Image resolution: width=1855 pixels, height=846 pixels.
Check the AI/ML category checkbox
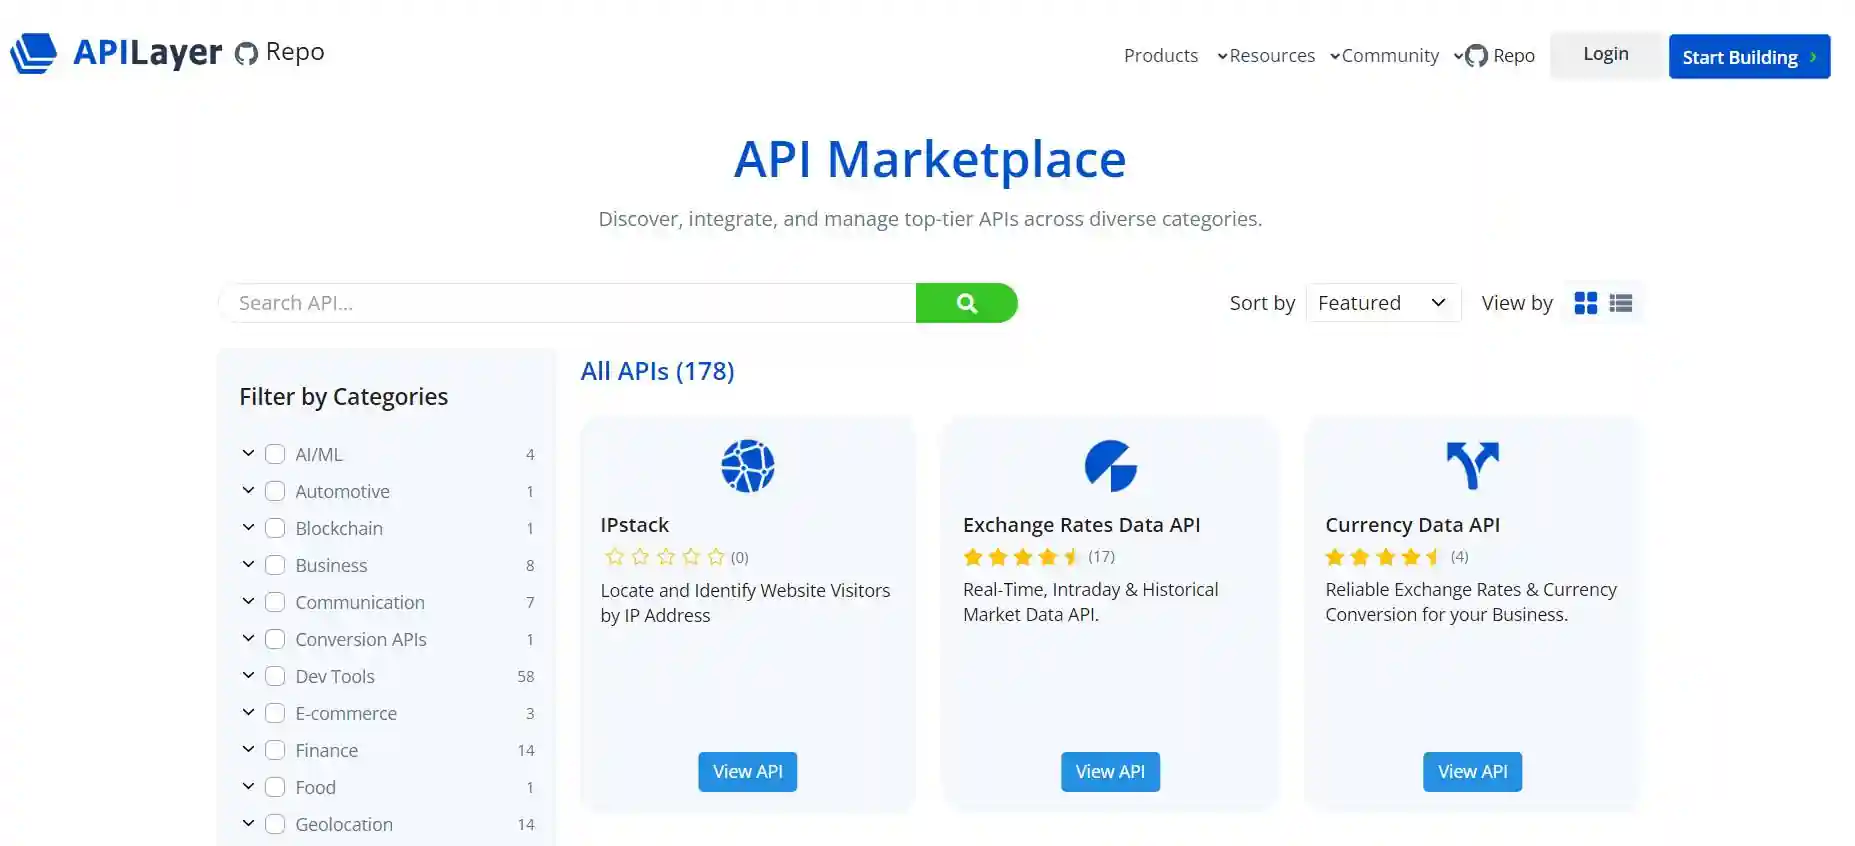pos(275,454)
